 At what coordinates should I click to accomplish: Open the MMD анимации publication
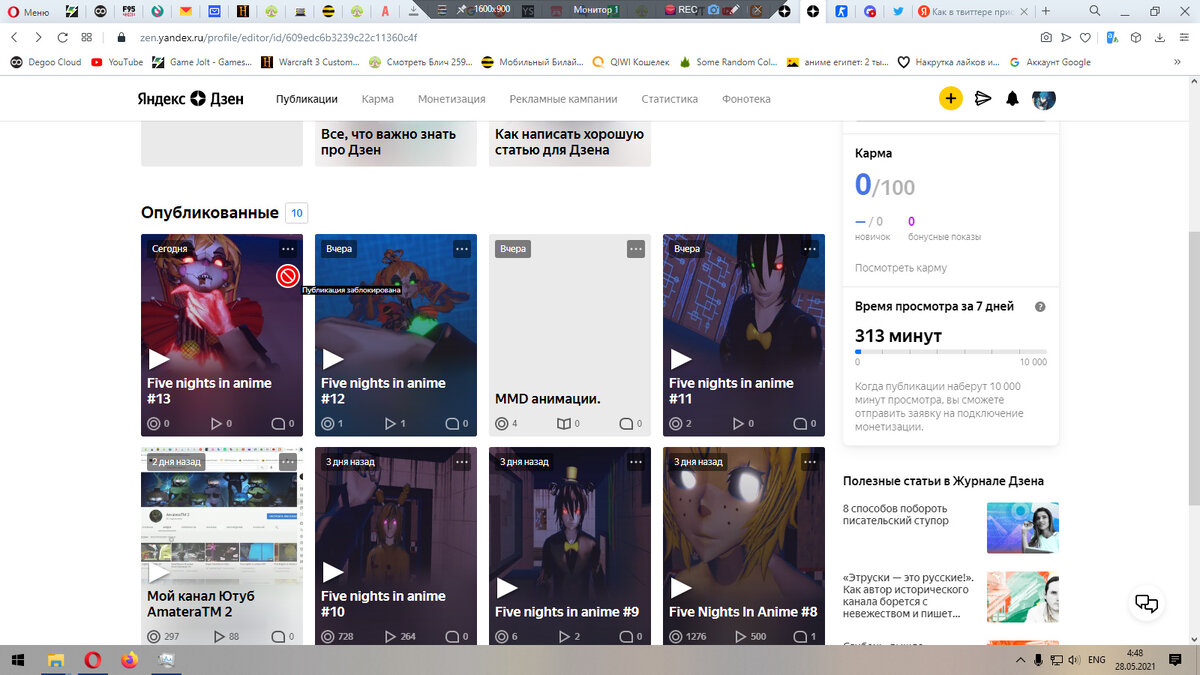click(570, 335)
